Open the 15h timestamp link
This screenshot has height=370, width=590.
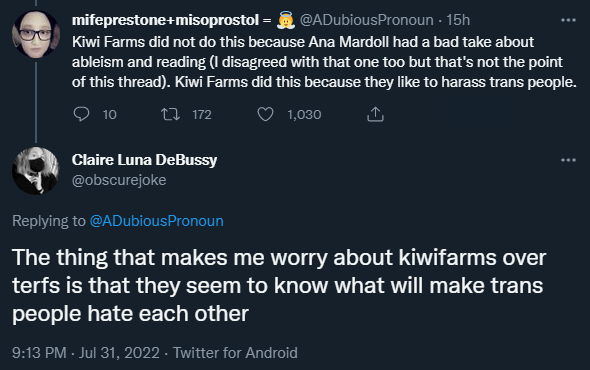point(458,20)
